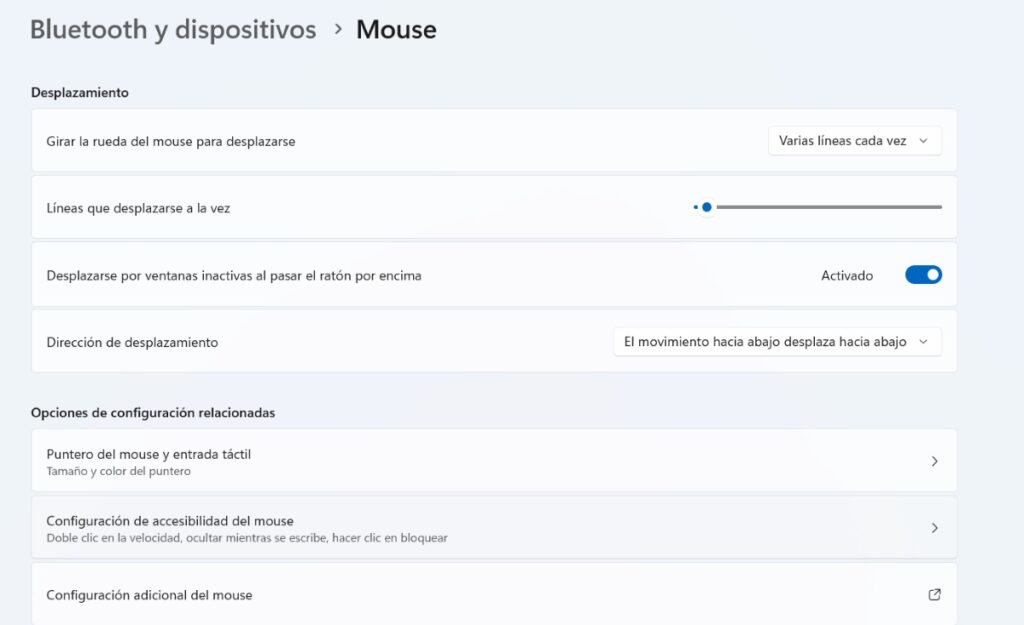Click the external link icon beside Configuración adicional del mouse
The height and width of the screenshot is (625, 1024).
click(934, 594)
